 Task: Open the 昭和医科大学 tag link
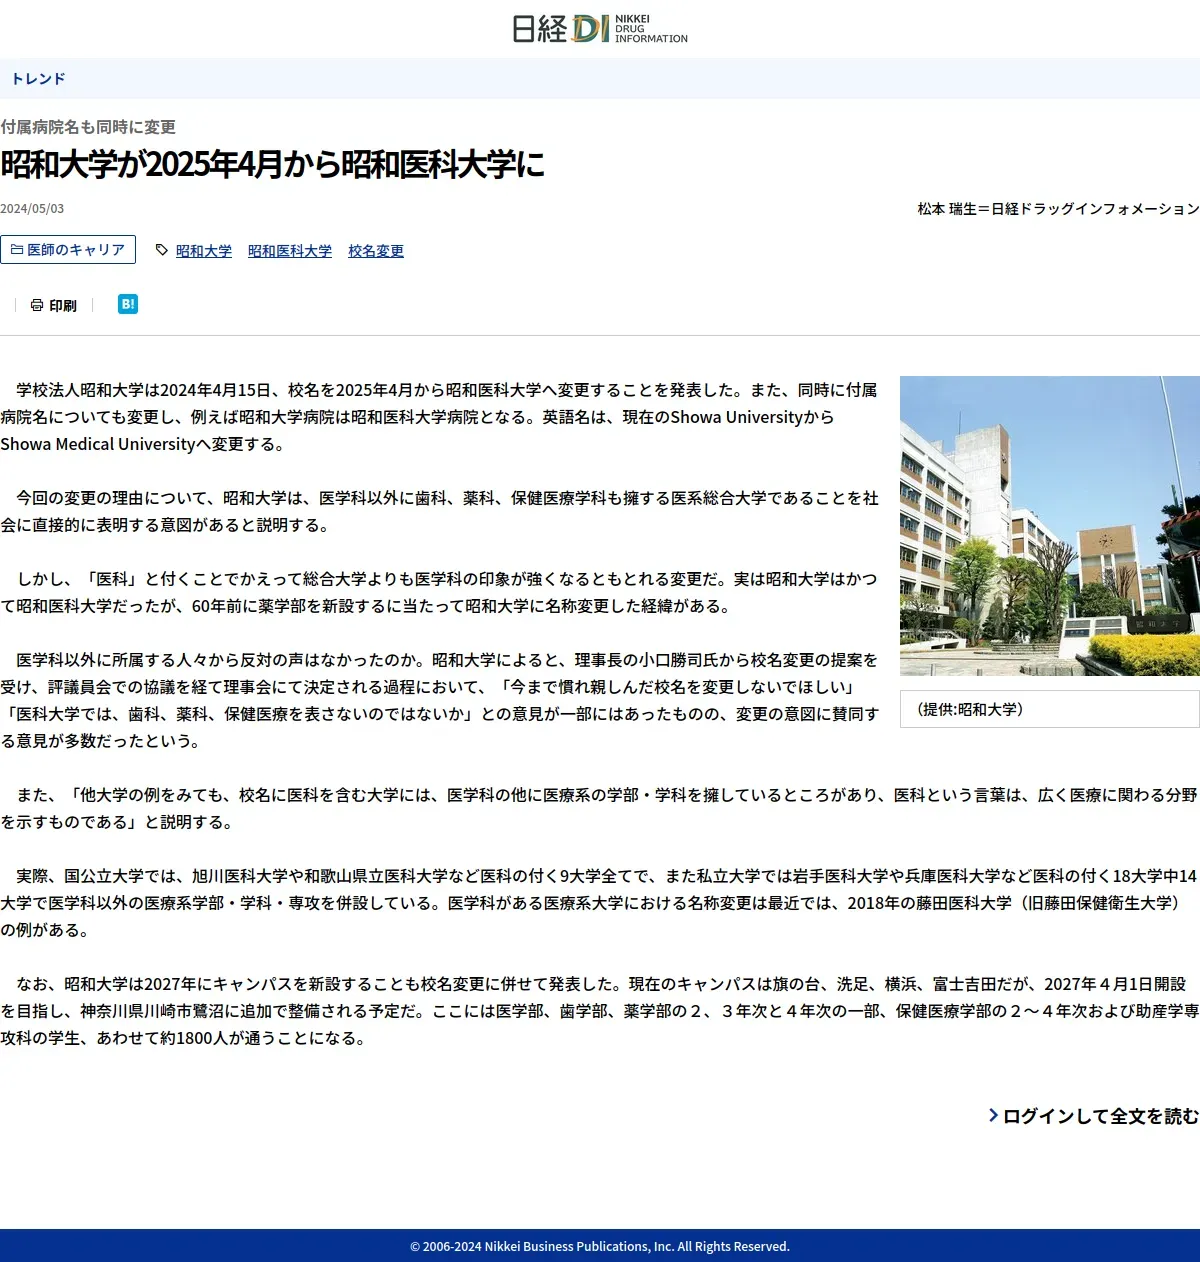pos(290,251)
